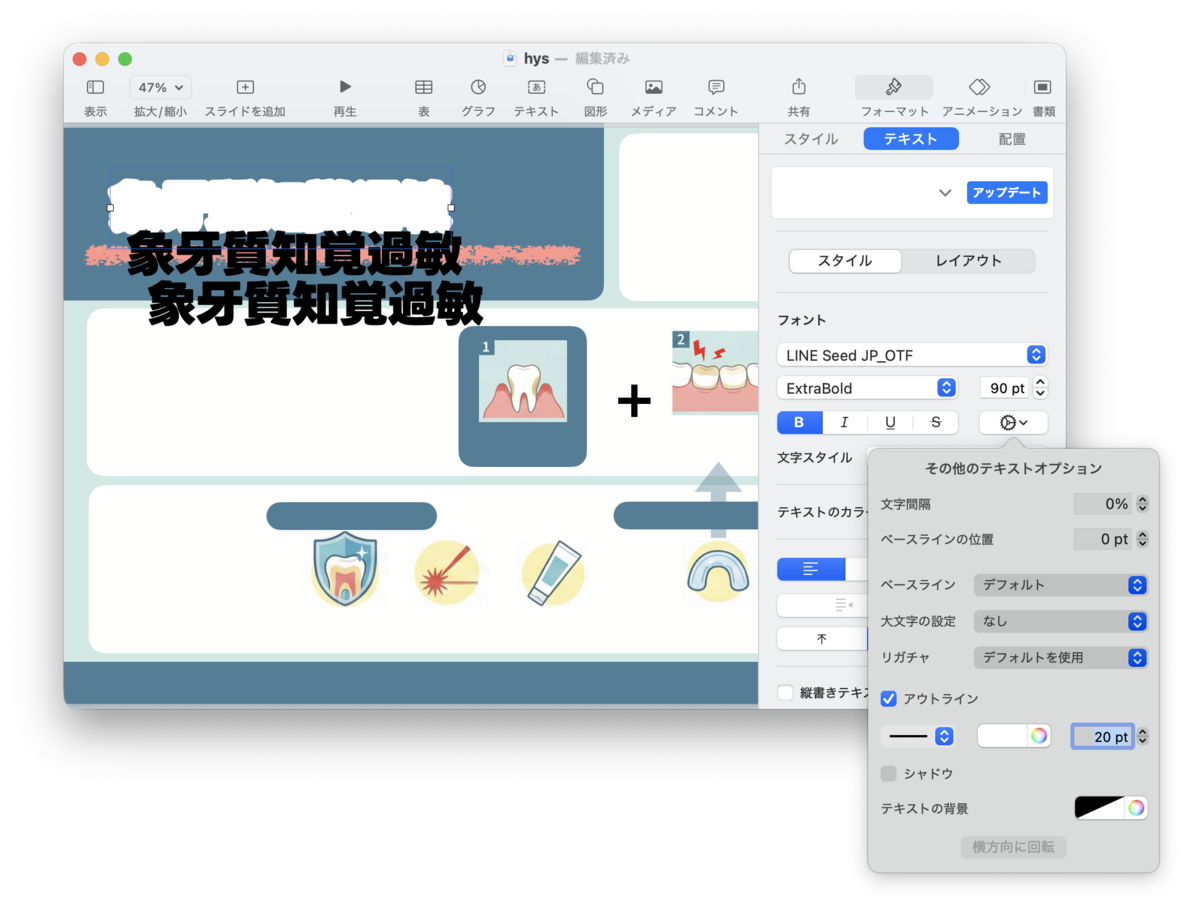Click the ベースラインの位置 stepper arrows
Image resolution: width=1200 pixels, height=918 pixels.
(1143, 539)
